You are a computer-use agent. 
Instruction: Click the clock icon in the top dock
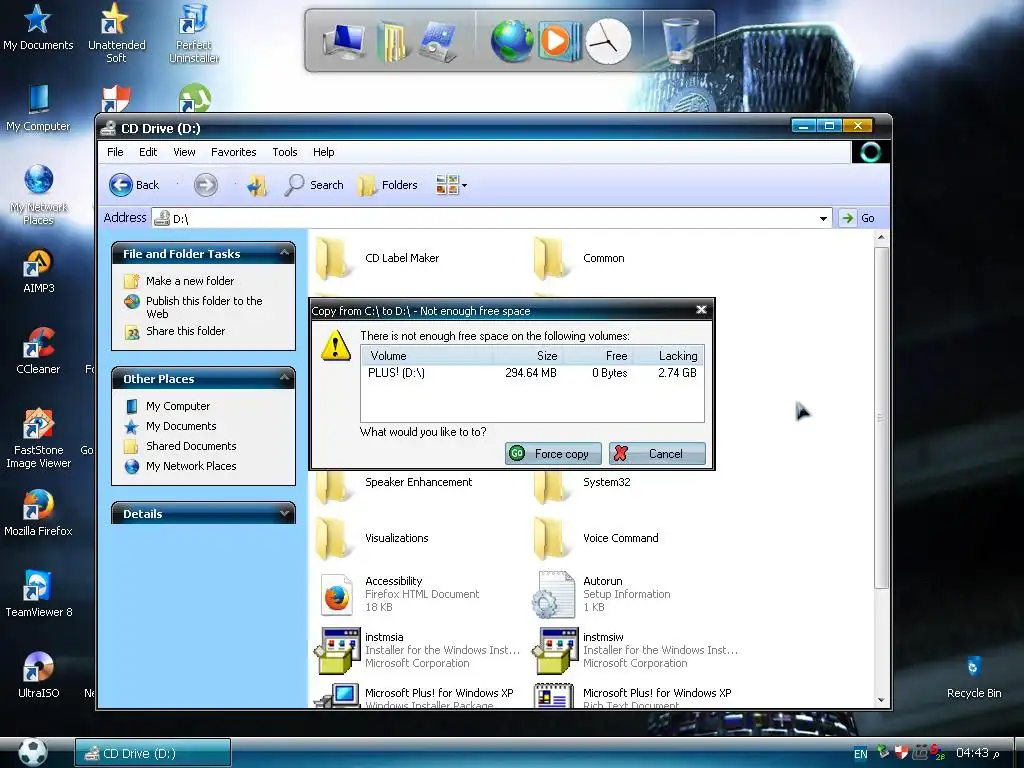(607, 41)
